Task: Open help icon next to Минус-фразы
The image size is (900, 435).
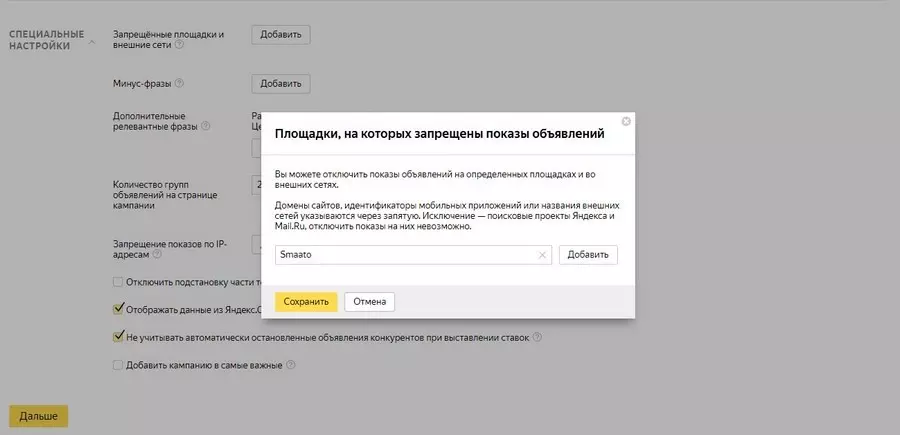Action: [x=179, y=83]
